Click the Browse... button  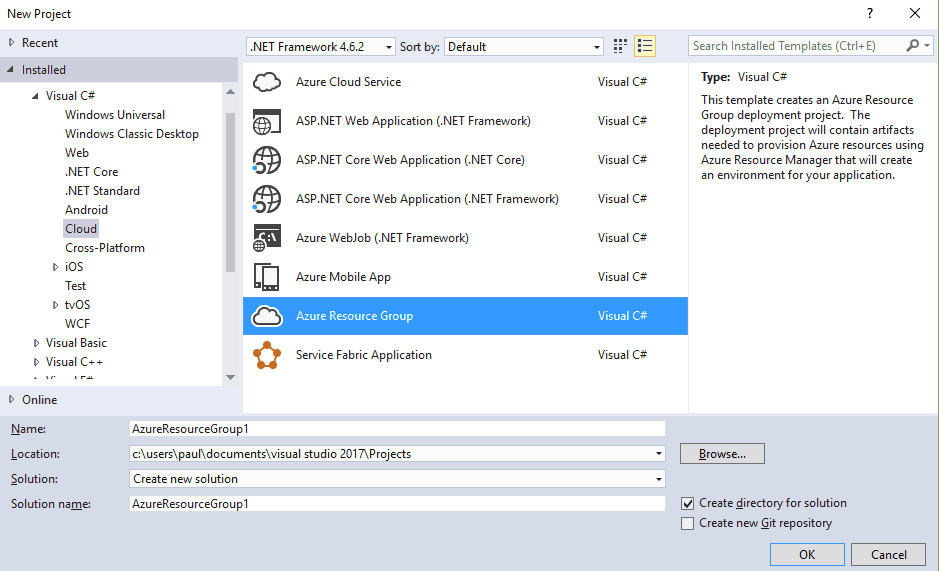[x=722, y=454]
